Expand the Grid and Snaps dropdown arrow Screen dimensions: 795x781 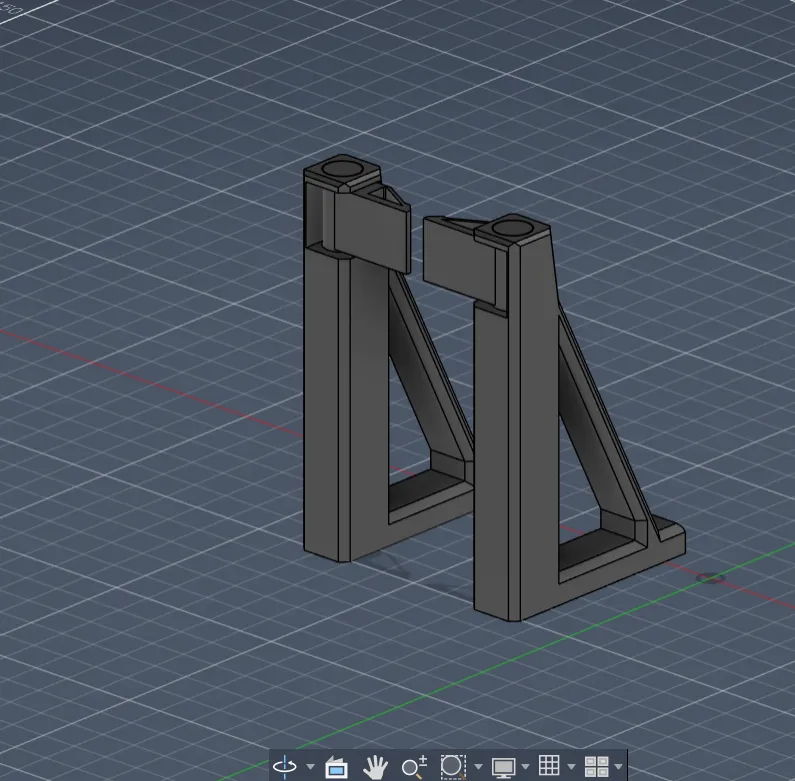tap(571, 767)
